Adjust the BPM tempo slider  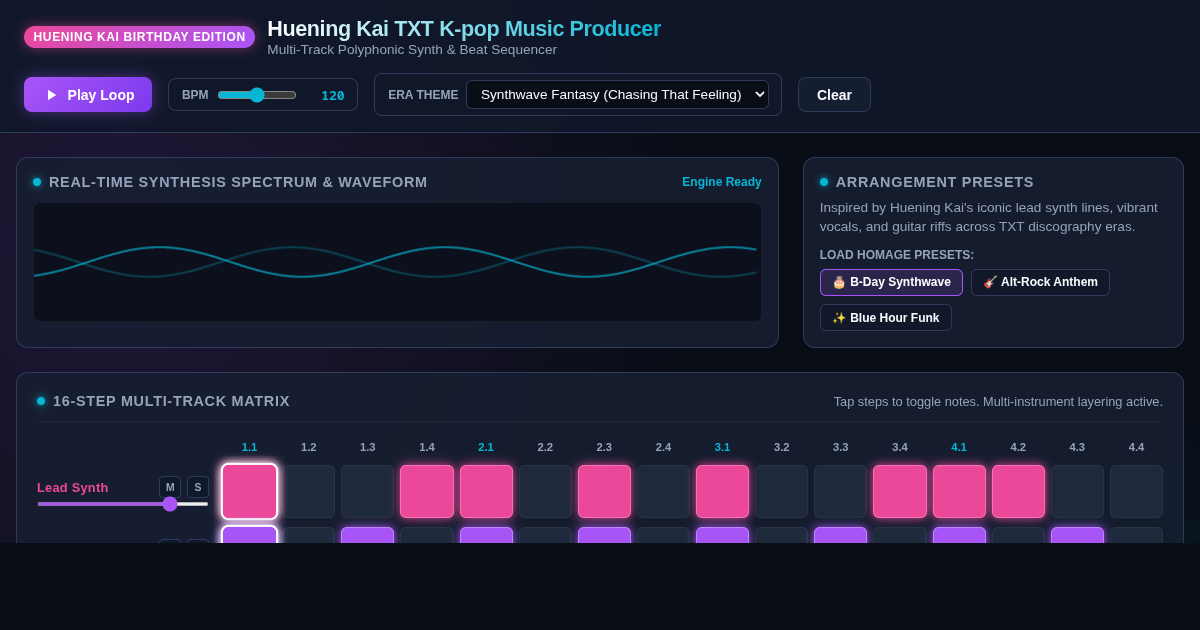click(257, 95)
